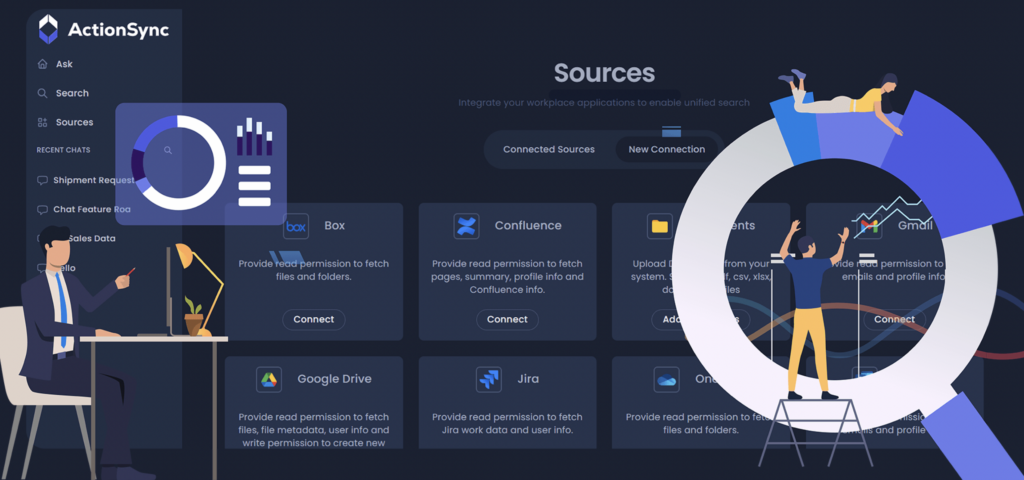The image size is (1024, 480).
Task: Click the magnifier icon in the sidebar
Action: [x=42, y=93]
